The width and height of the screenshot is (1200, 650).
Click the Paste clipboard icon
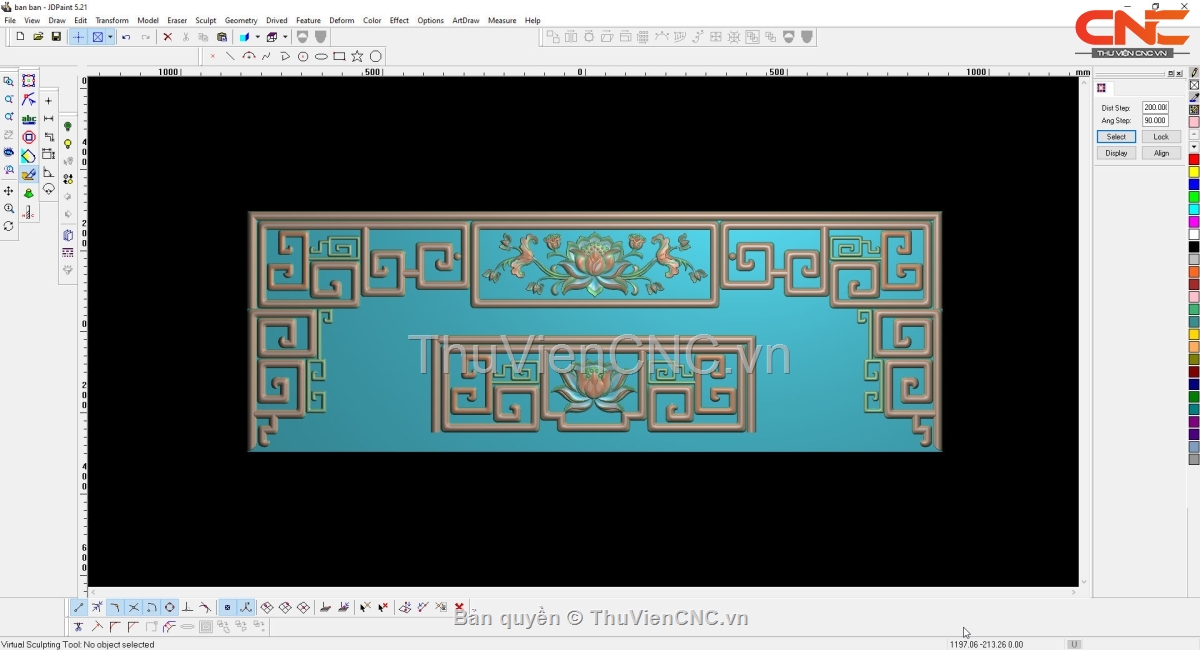[222, 37]
